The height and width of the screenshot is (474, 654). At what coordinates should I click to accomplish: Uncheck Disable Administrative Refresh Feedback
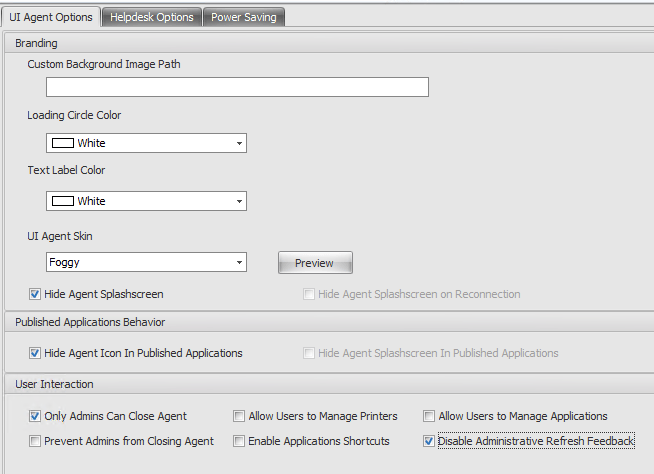point(429,441)
